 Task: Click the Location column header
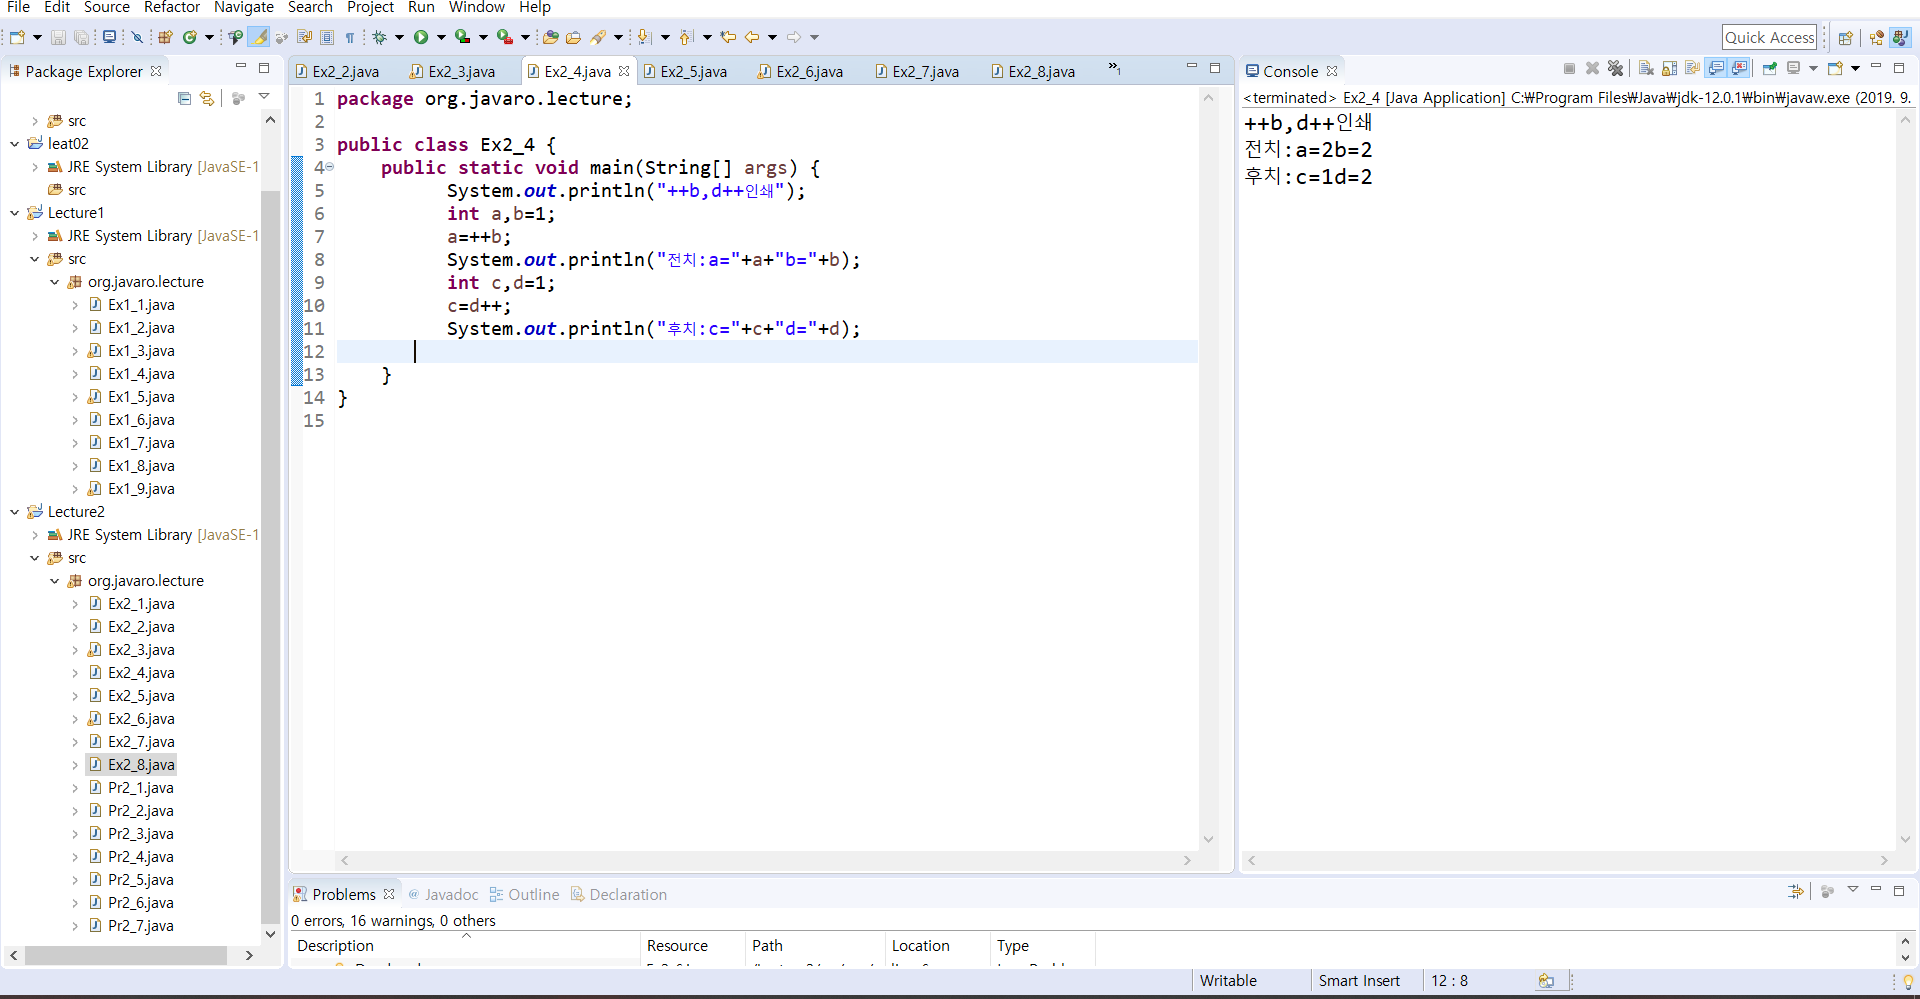(x=936, y=945)
